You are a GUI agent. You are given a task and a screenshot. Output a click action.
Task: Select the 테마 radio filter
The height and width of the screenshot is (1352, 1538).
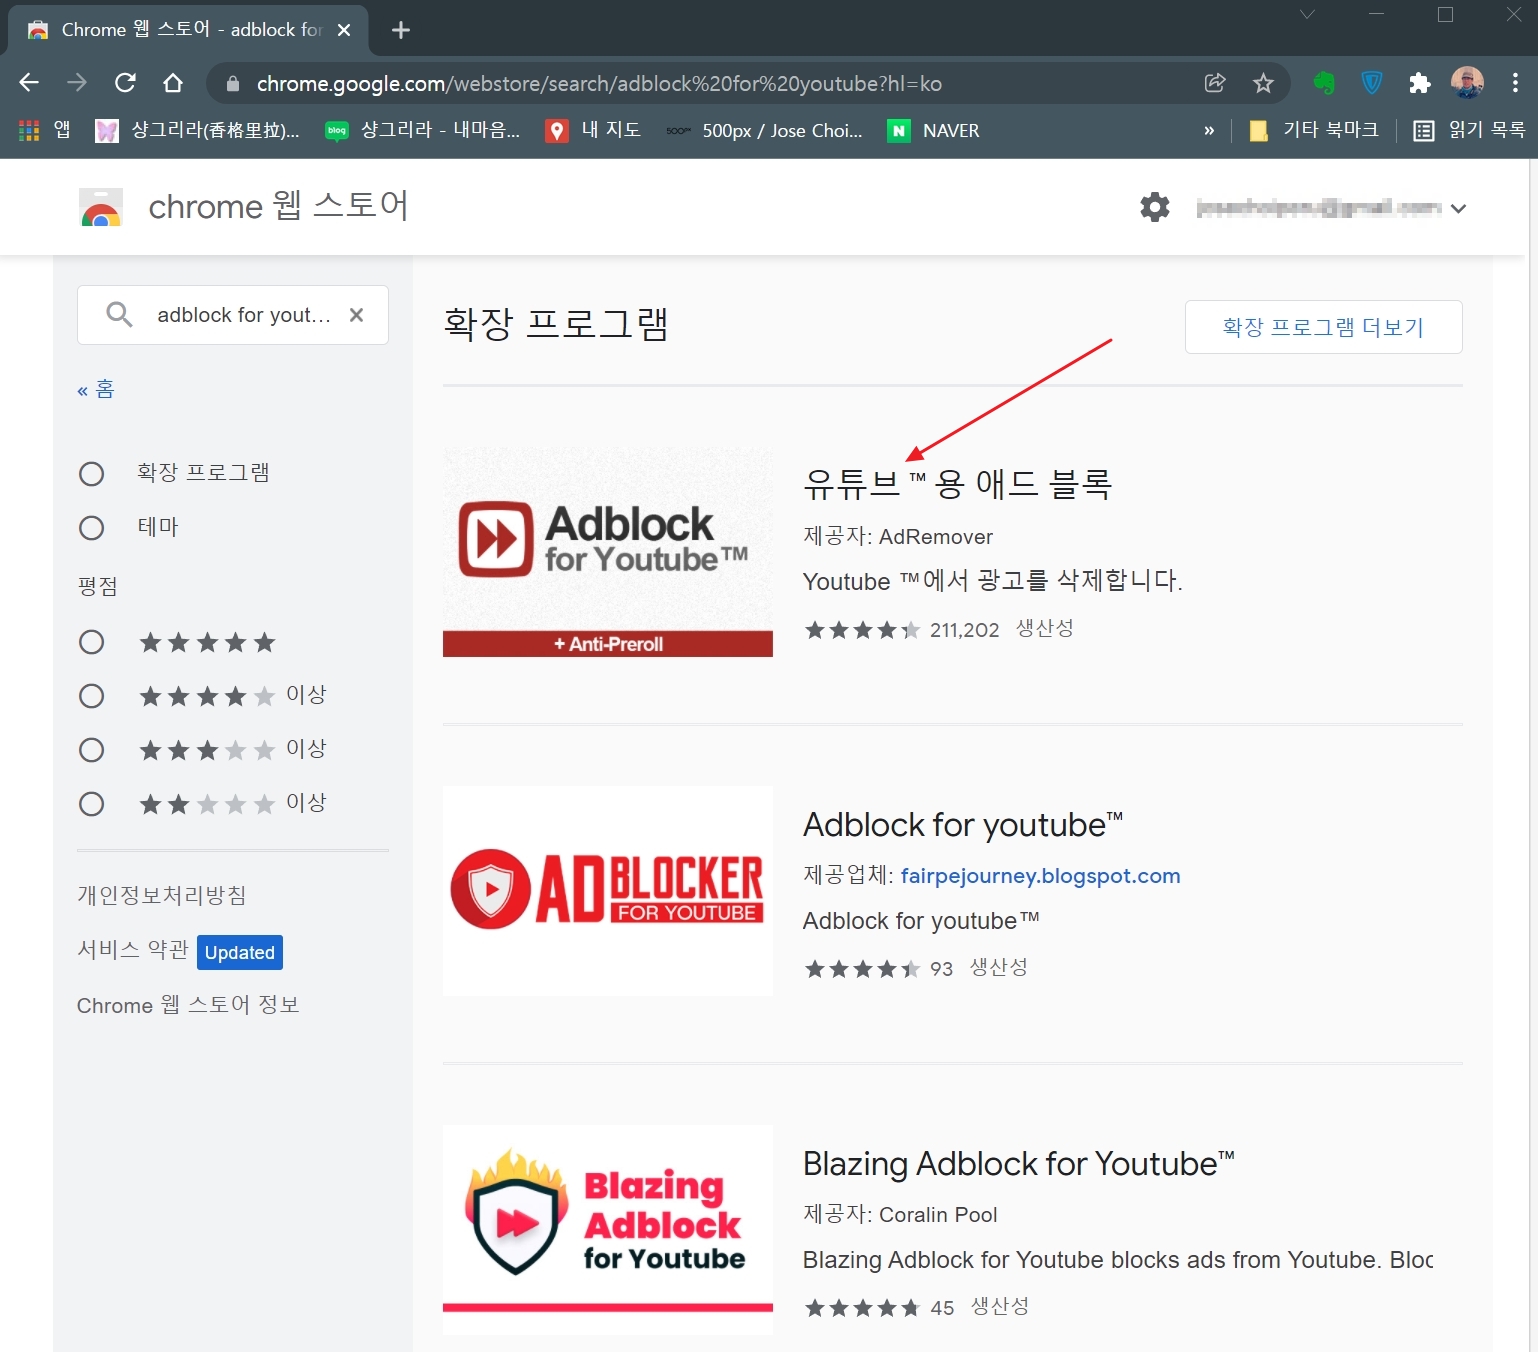tap(91, 527)
